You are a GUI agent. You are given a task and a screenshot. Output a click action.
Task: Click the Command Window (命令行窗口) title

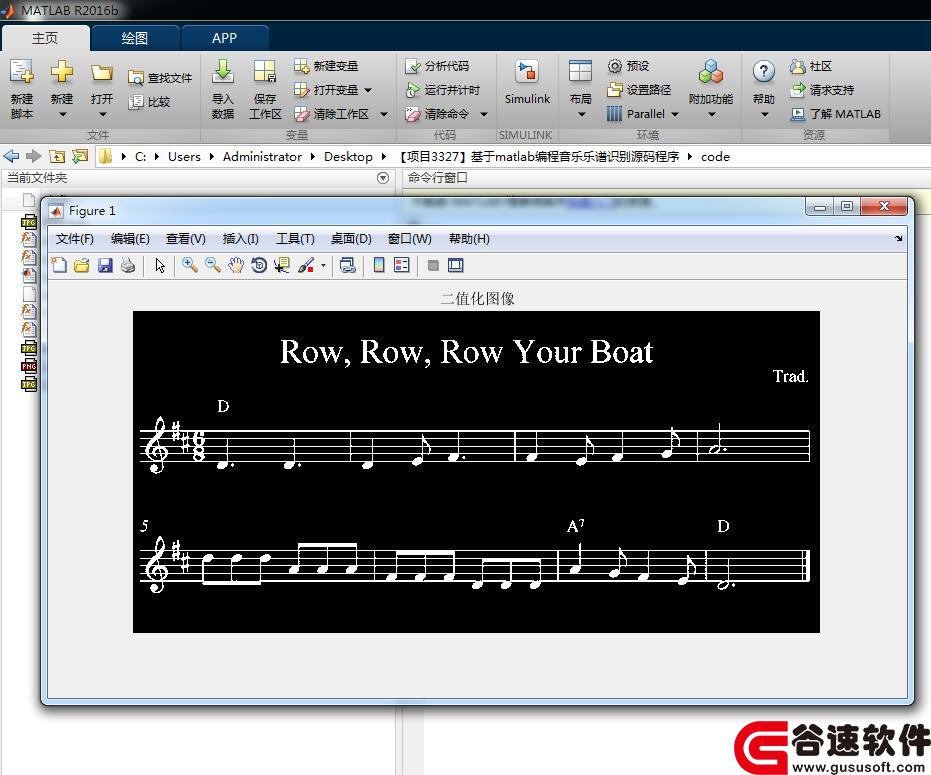[438, 178]
